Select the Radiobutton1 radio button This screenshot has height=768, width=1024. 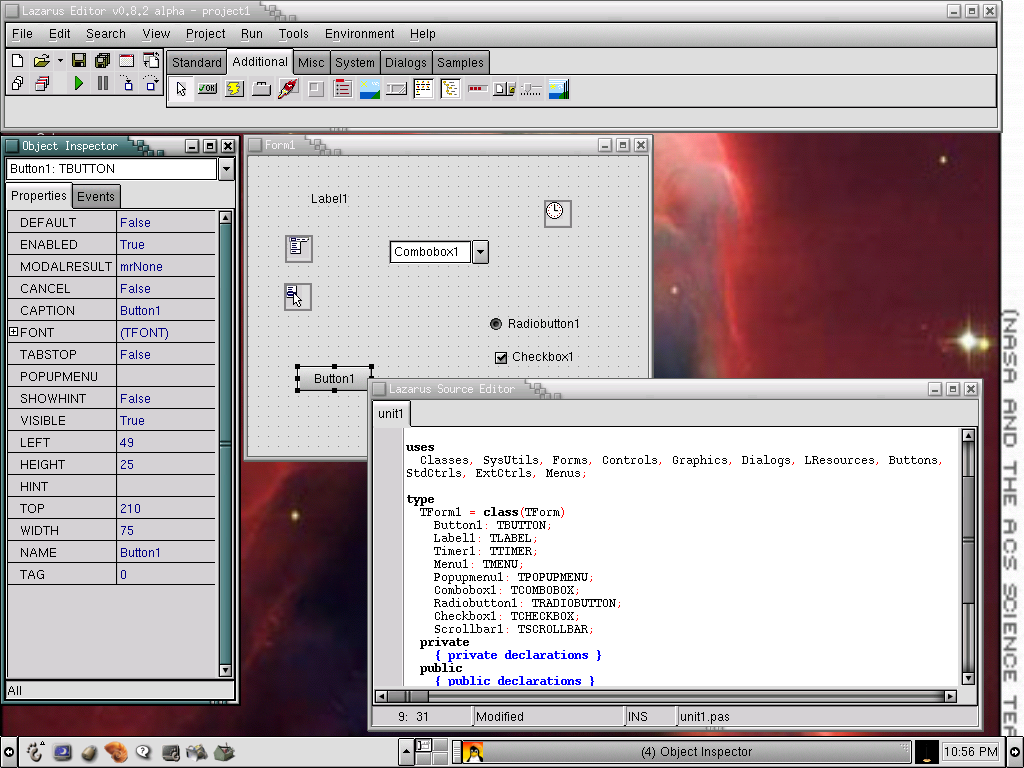(x=496, y=324)
